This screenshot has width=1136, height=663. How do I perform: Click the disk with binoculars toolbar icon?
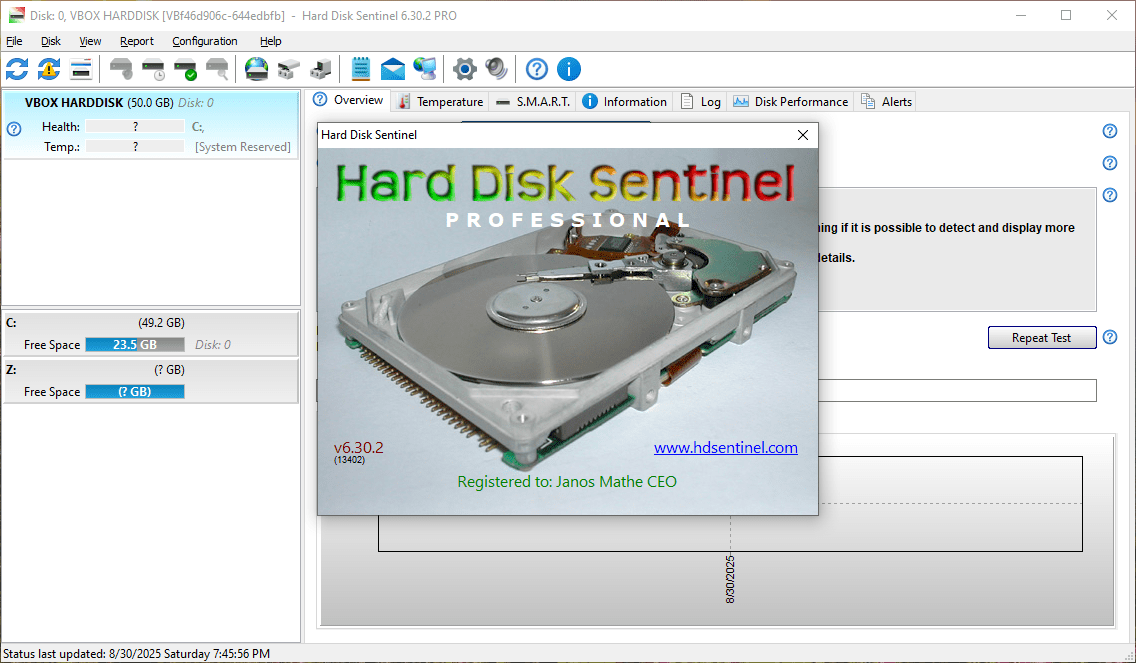(x=288, y=69)
